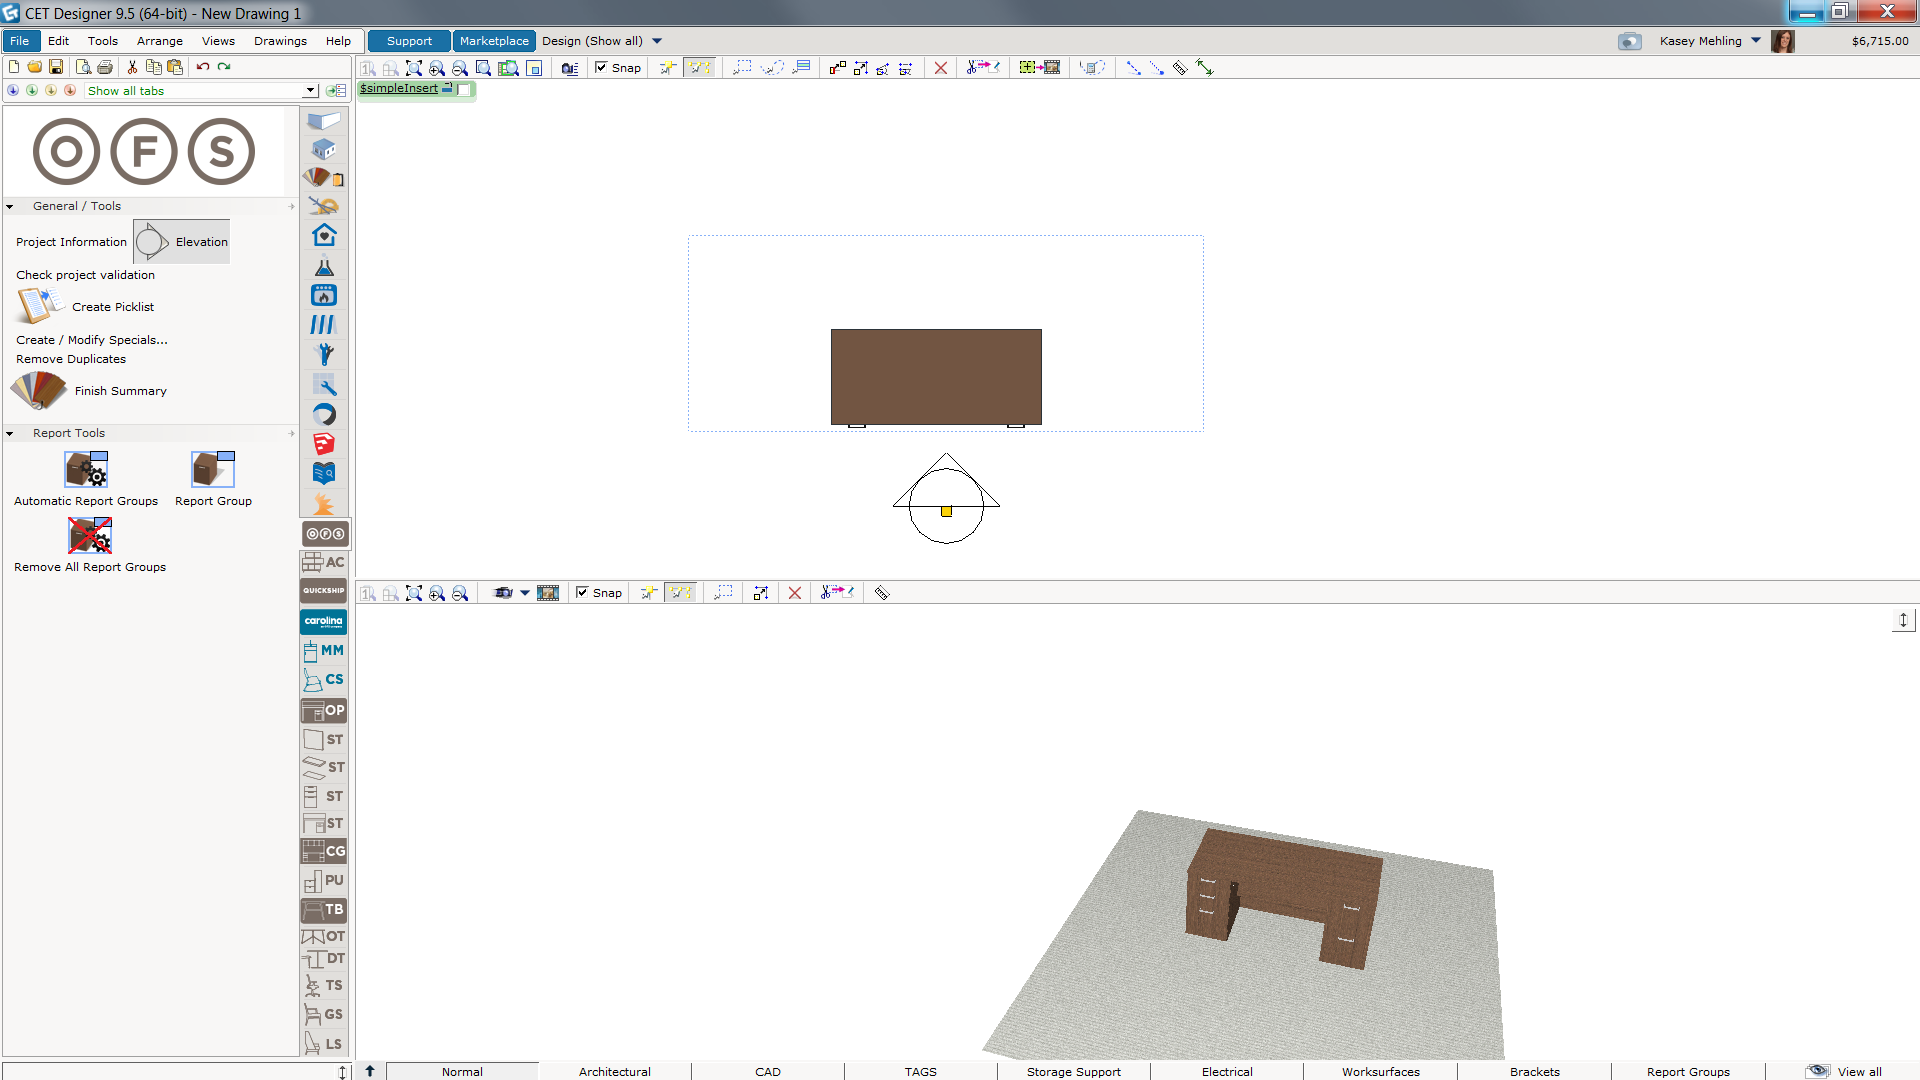Click Remove All Report Groups icon
The height and width of the screenshot is (1080, 1920).
(89, 536)
